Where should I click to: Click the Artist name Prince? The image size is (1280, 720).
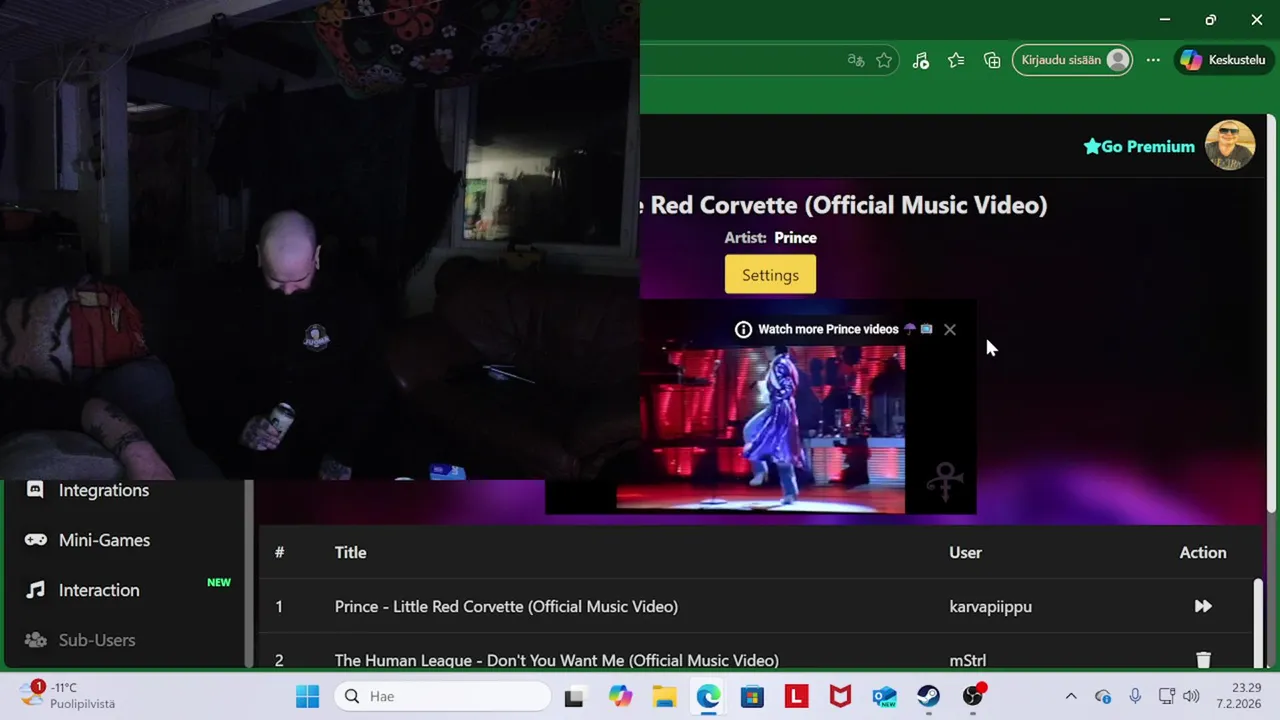click(795, 238)
